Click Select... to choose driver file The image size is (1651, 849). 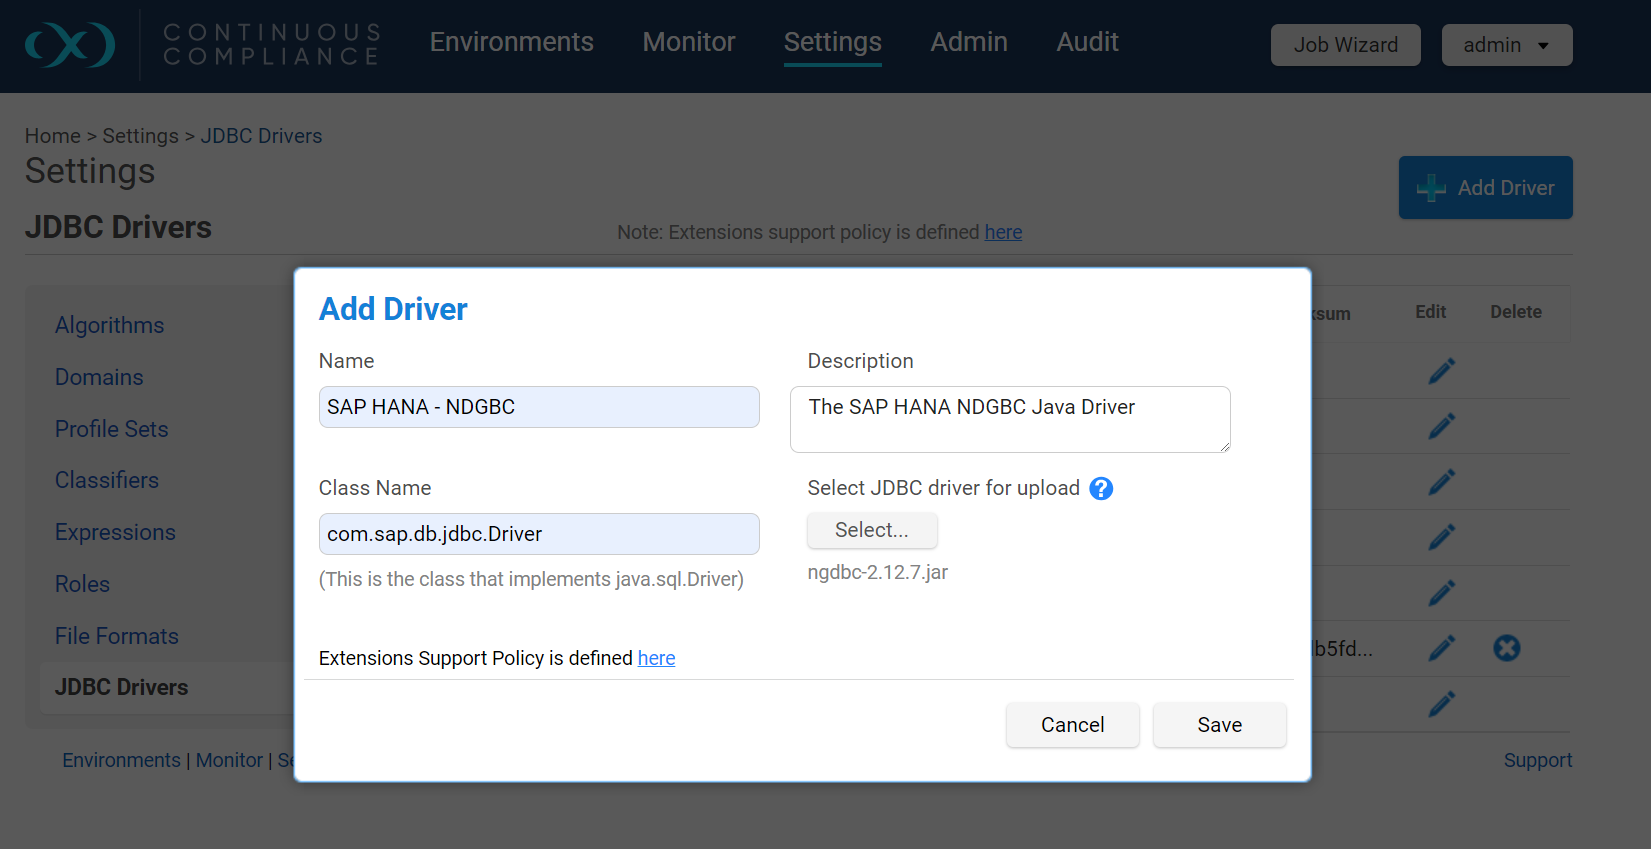coord(872,530)
